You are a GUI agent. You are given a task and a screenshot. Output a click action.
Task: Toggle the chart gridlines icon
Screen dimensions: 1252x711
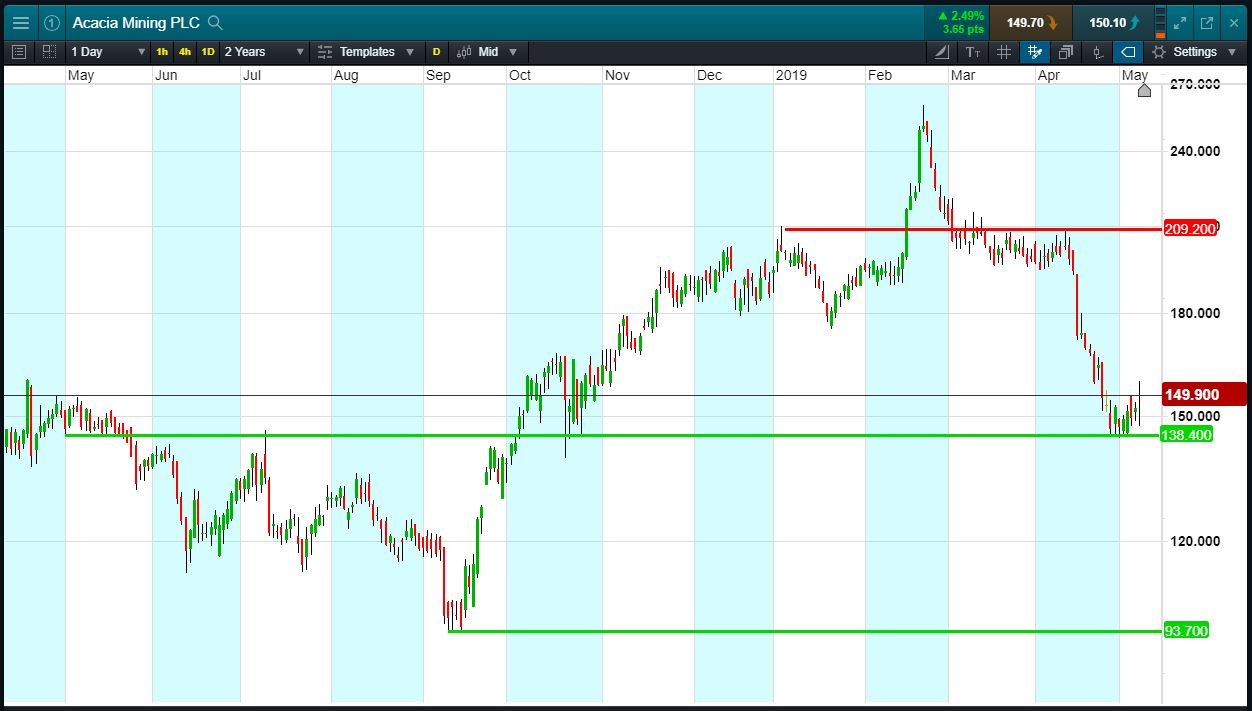1004,52
